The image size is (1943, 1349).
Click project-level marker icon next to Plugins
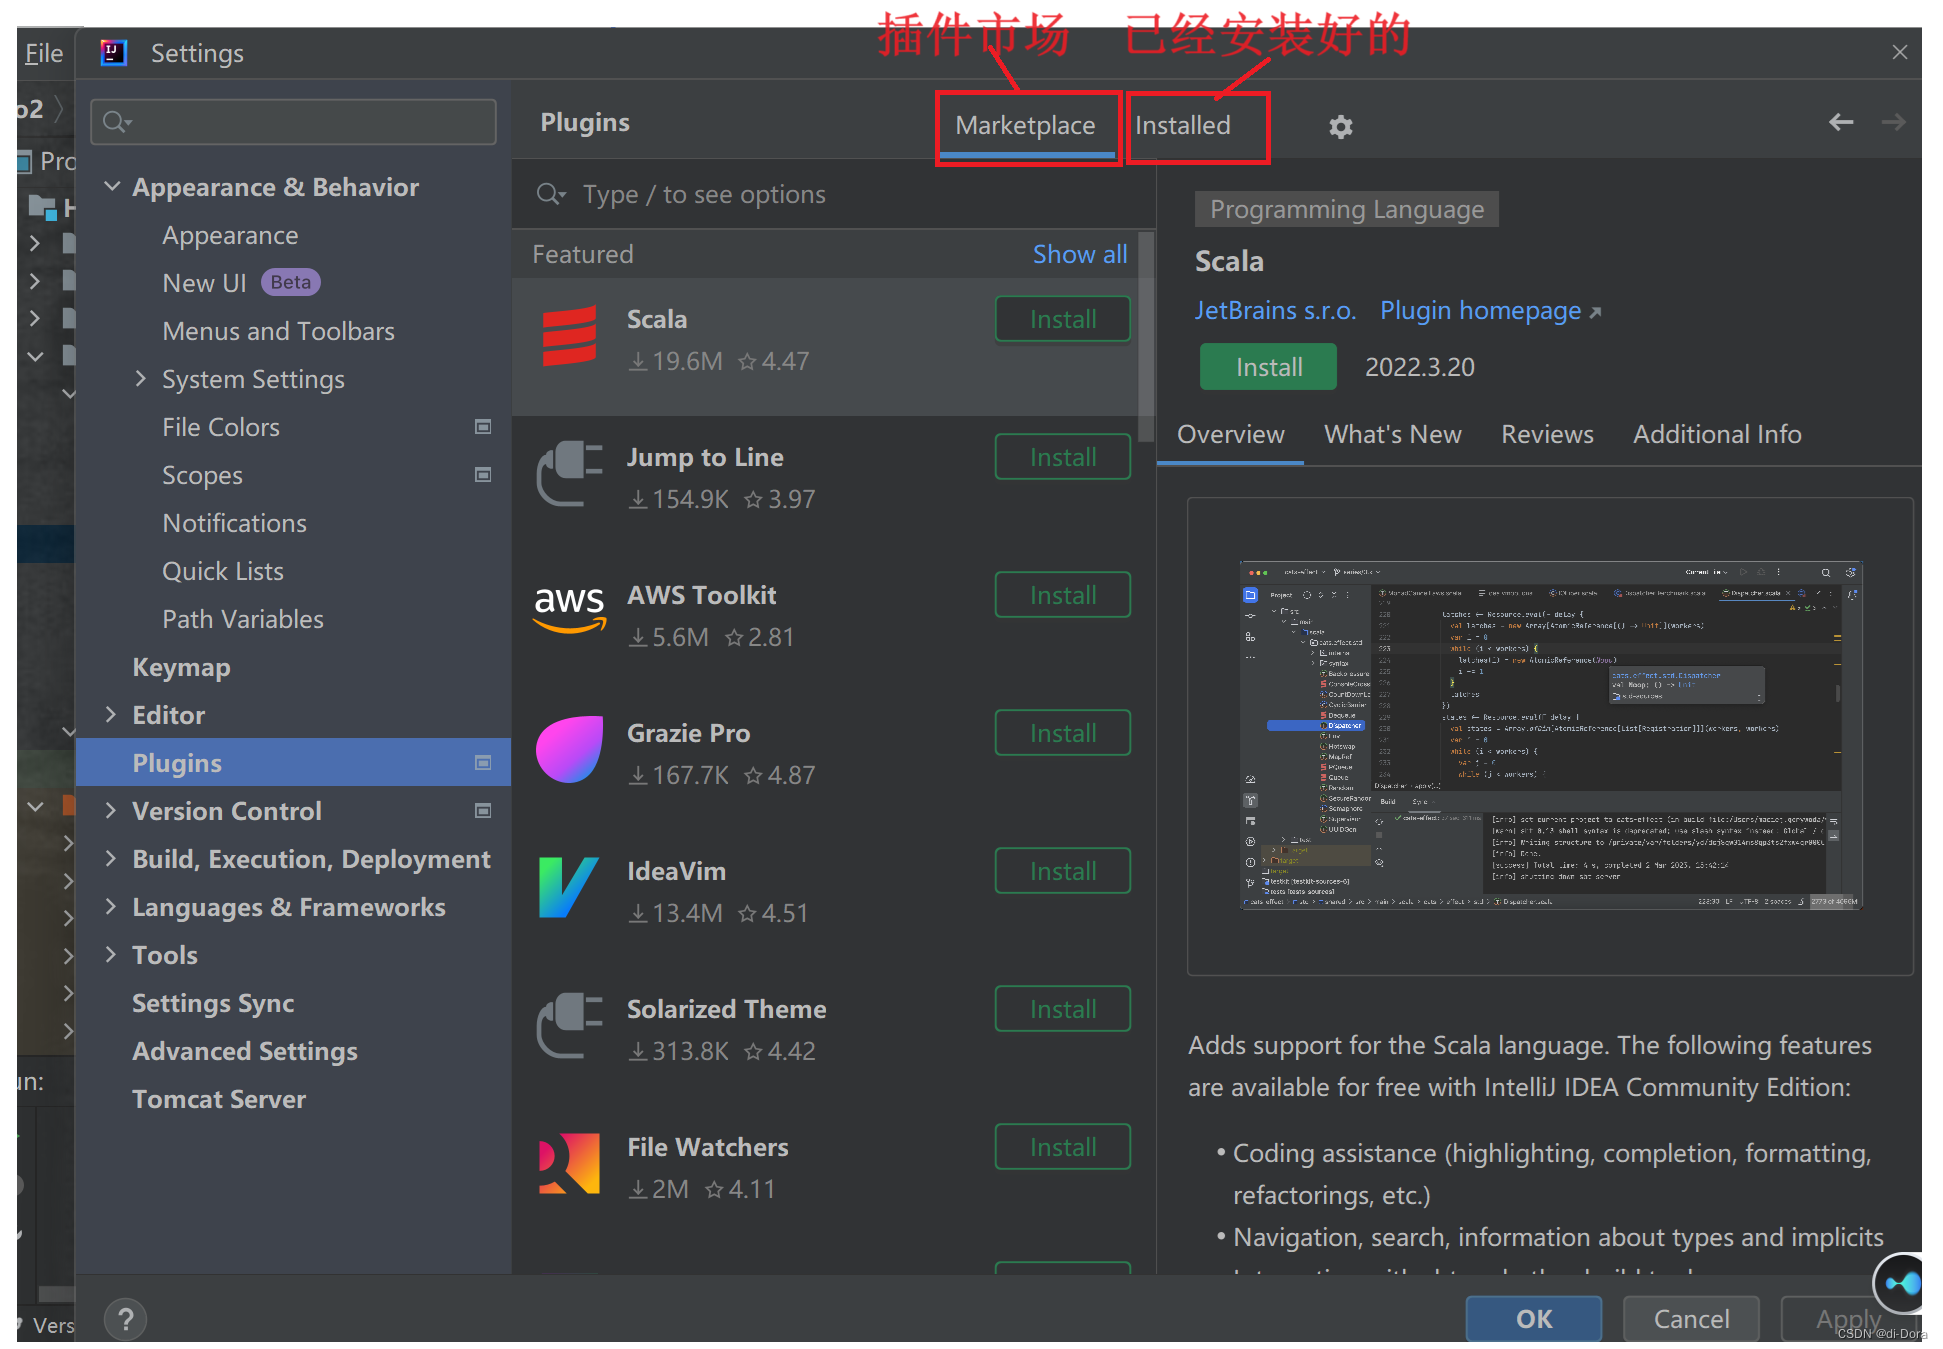click(x=483, y=763)
